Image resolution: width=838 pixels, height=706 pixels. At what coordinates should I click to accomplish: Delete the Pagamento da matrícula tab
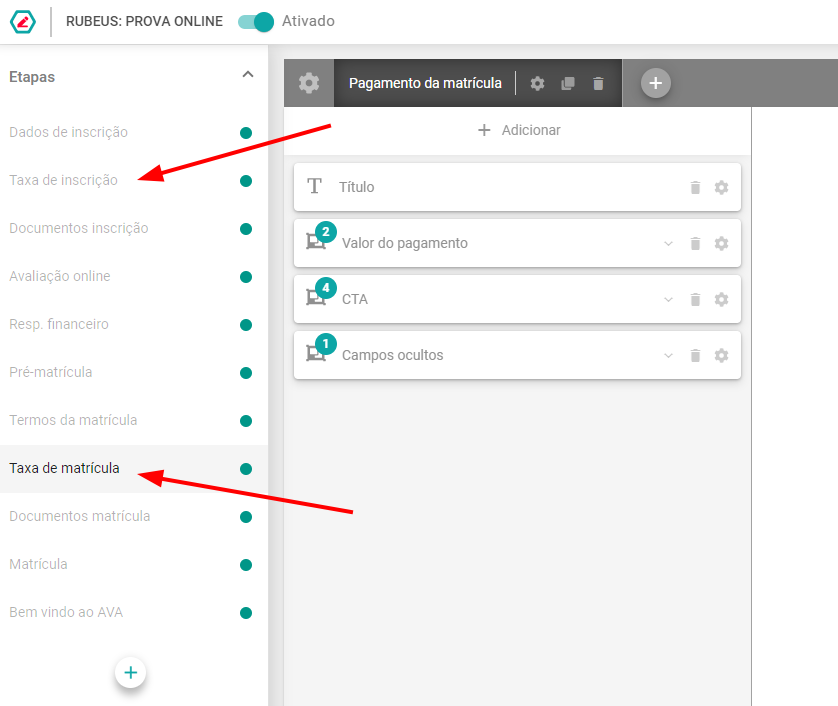[x=598, y=83]
